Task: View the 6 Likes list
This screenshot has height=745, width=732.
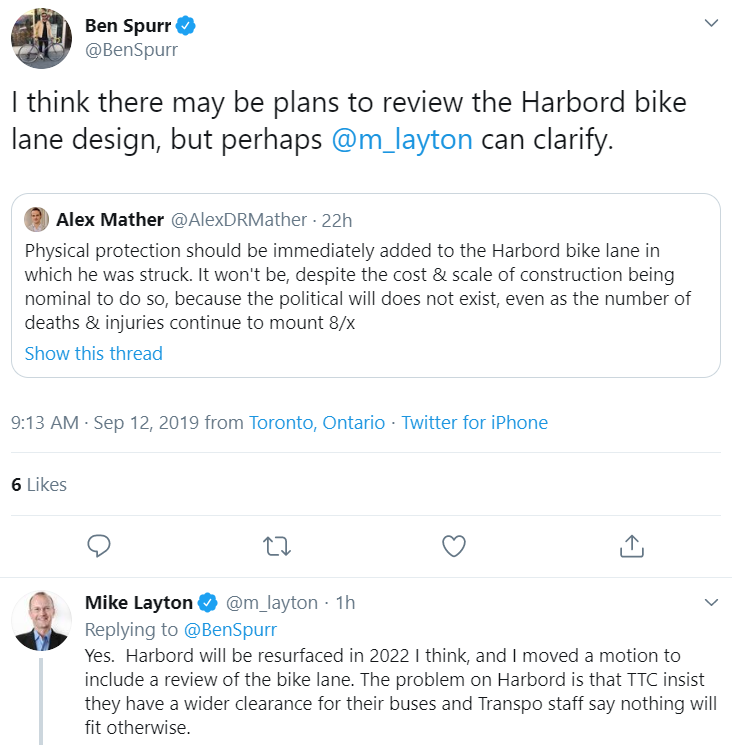Action: click(x=39, y=485)
